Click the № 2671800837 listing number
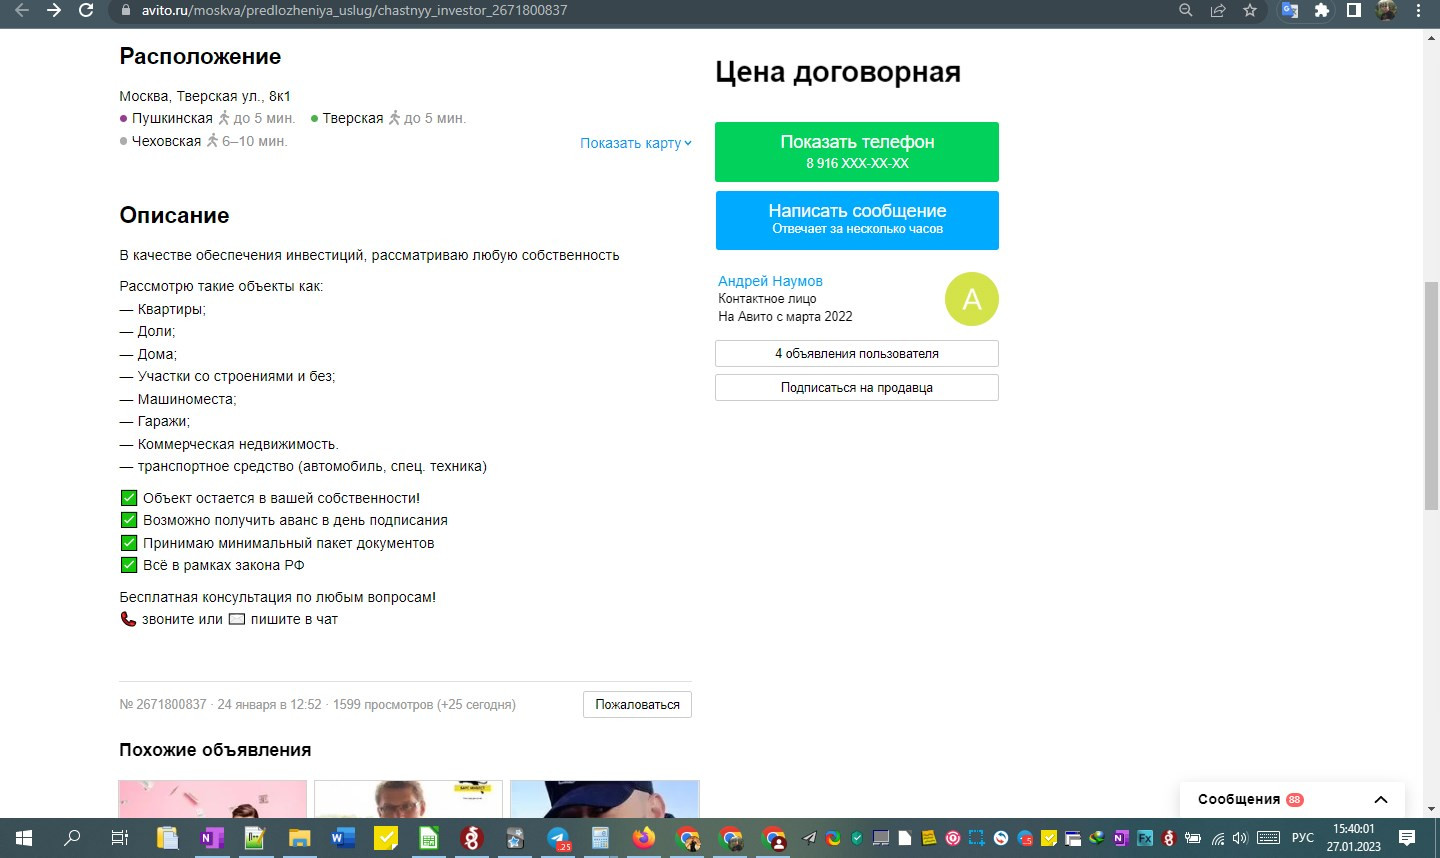The width and height of the screenshot is (1440, 858). (163, 704)
